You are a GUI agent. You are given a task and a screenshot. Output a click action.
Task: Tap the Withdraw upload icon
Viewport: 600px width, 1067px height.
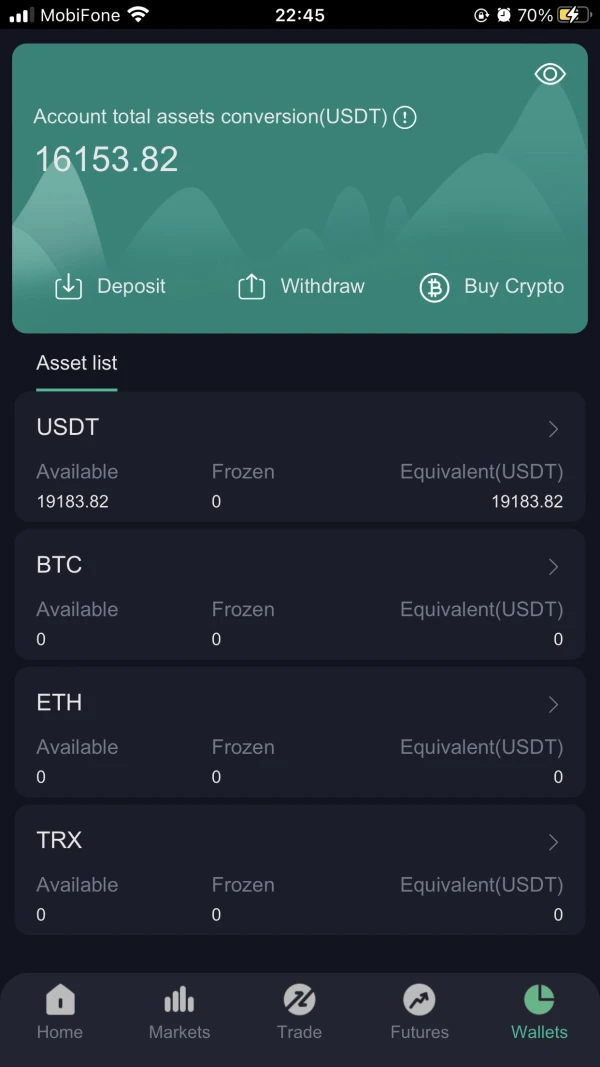251,287
